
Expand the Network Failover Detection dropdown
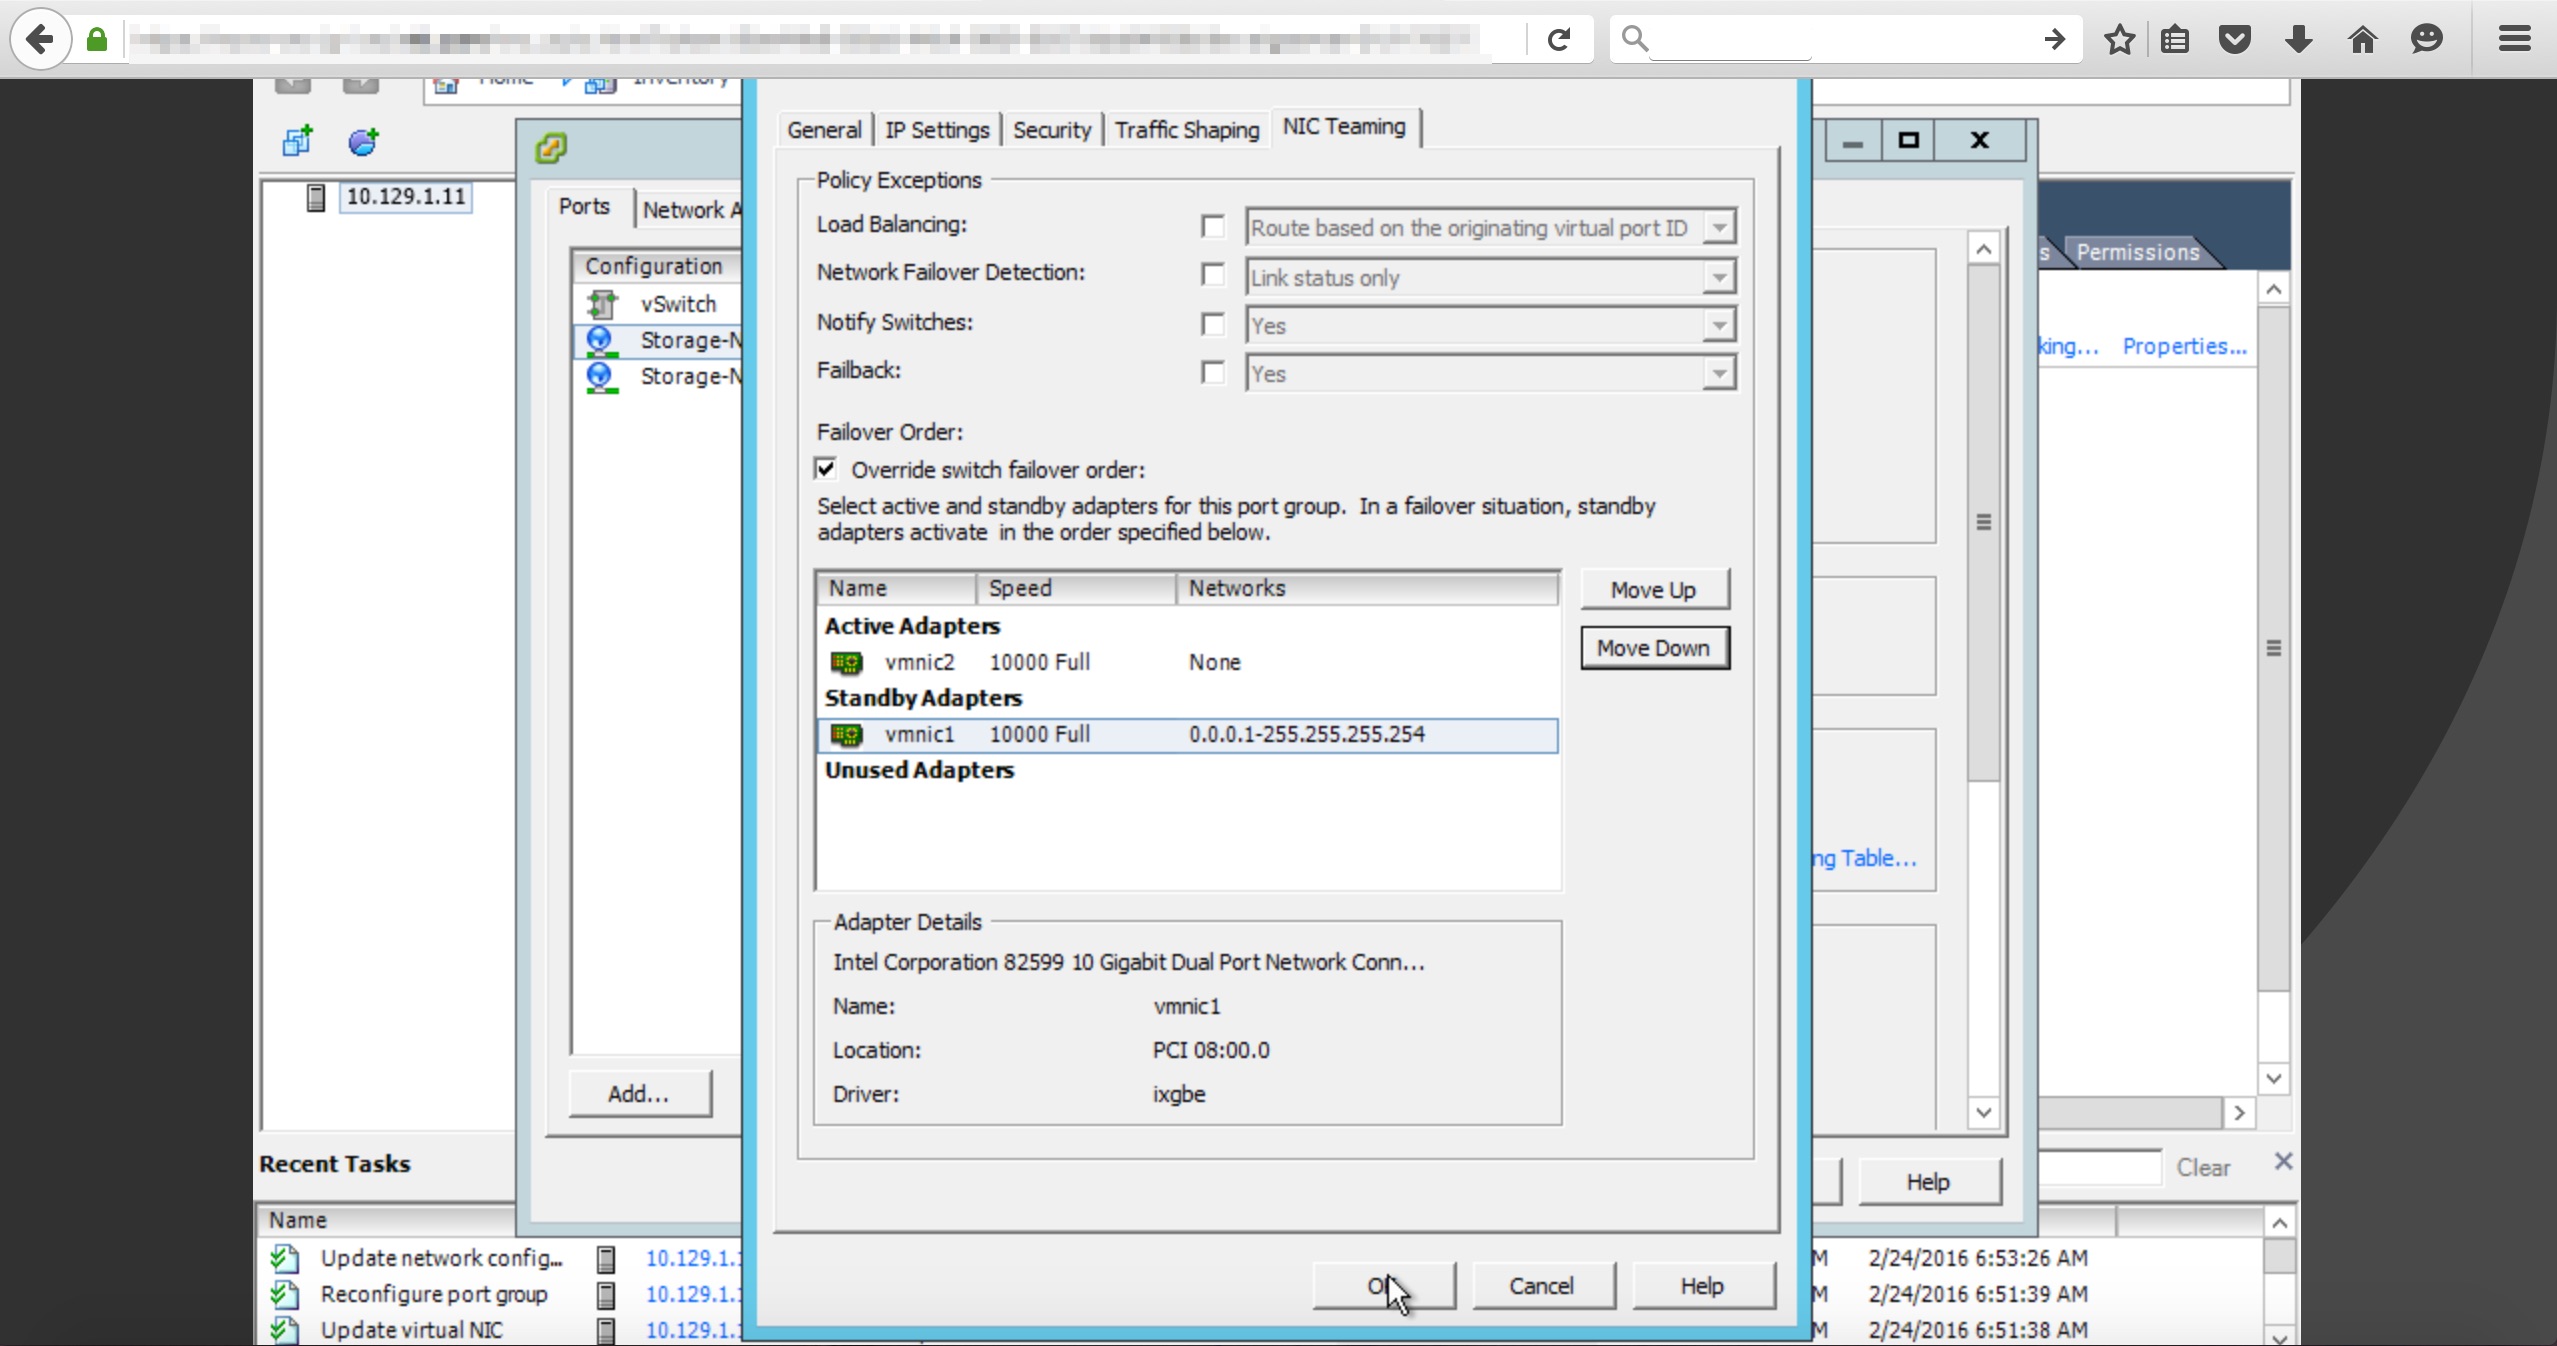click(1718, 277)
